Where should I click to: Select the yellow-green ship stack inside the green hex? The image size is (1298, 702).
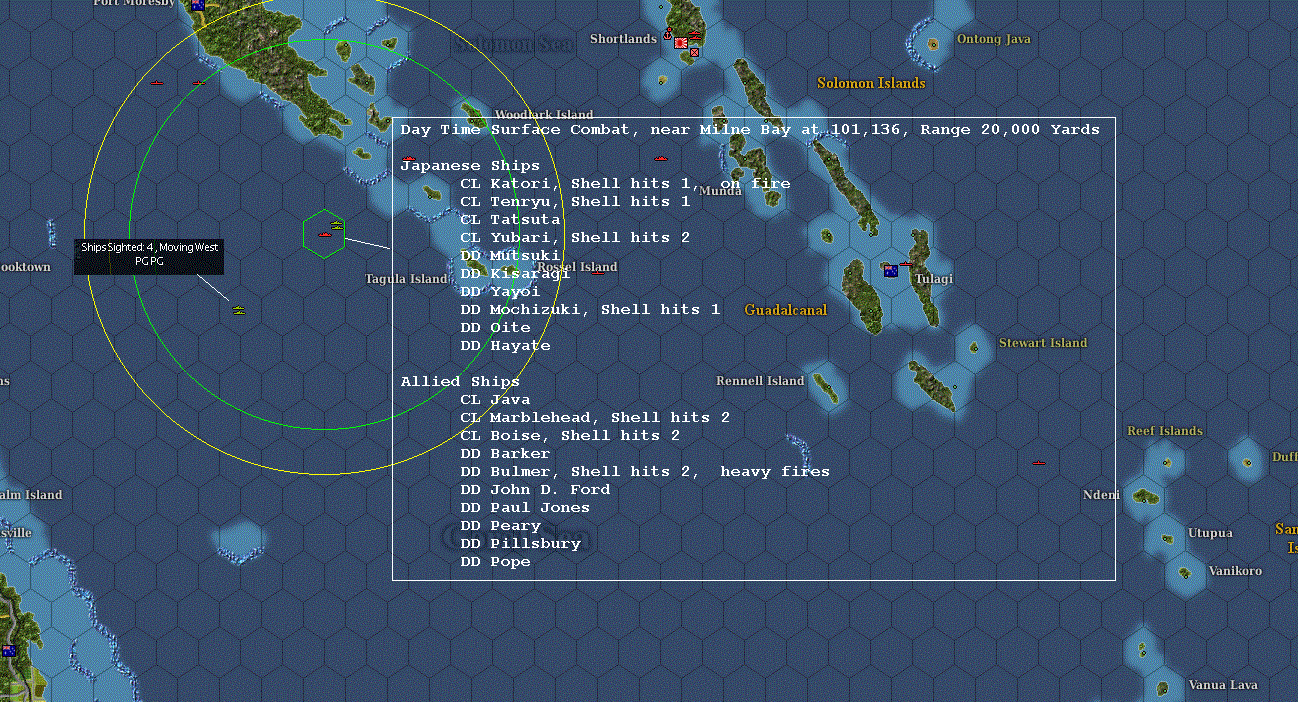click(x=337, y=225)
